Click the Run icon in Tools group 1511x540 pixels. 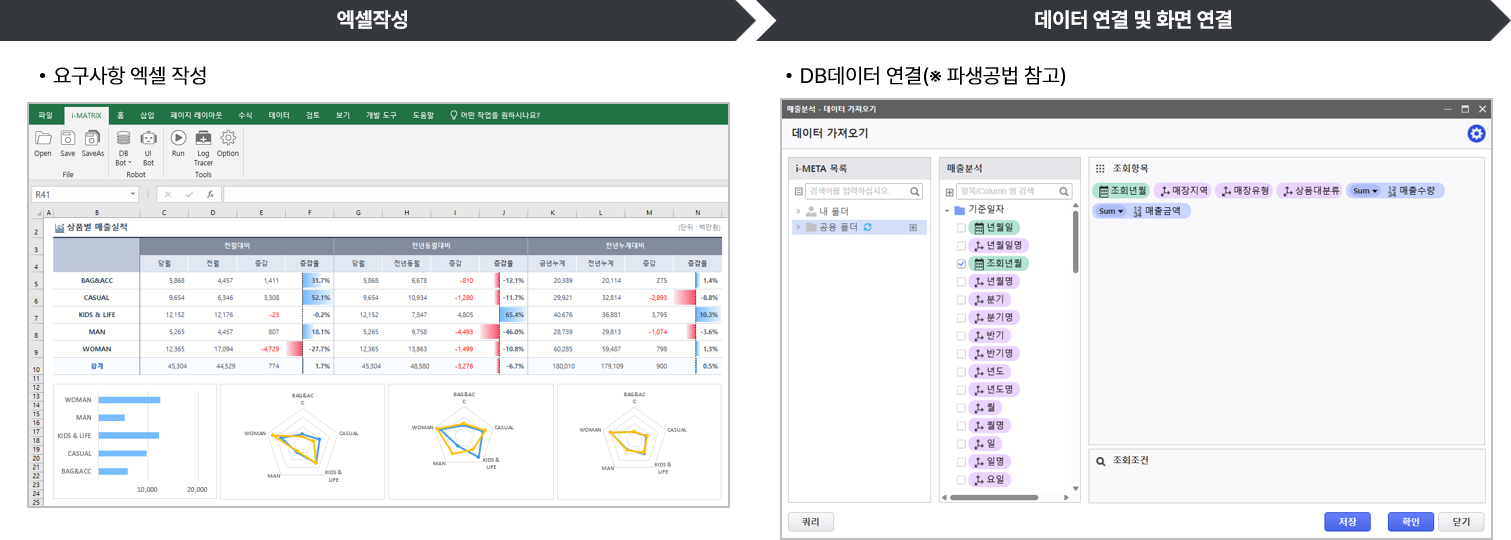click(178, 138)
